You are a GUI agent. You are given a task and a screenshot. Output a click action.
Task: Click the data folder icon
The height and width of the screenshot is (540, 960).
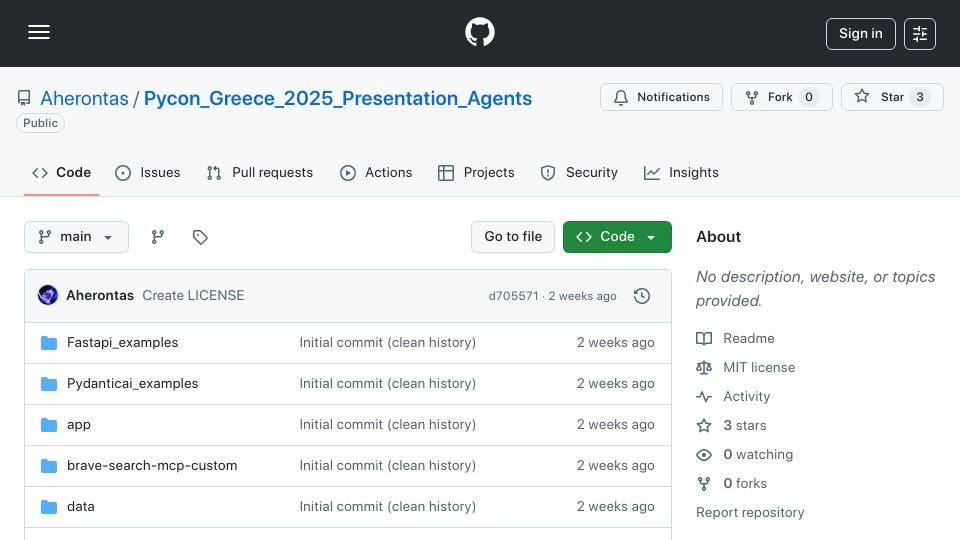click(48, 507)
